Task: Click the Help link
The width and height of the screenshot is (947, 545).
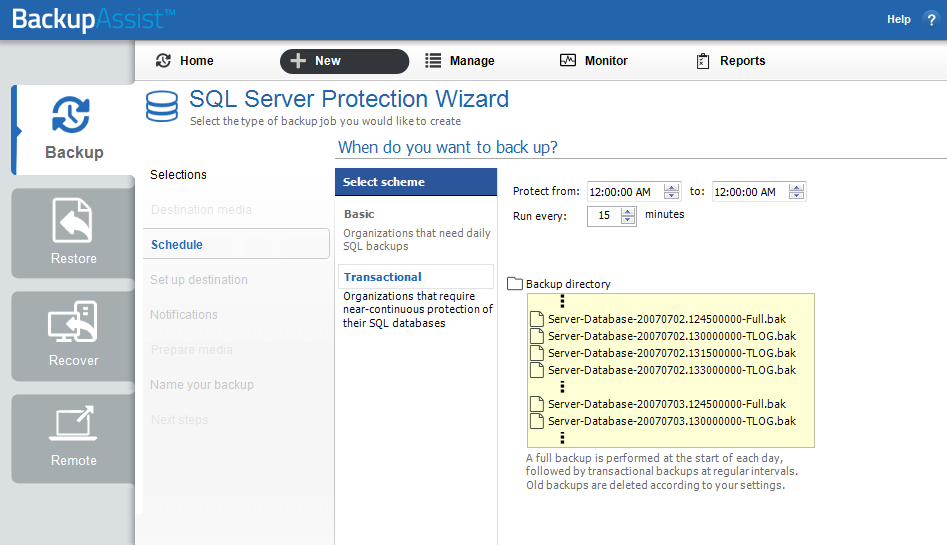Action: coord(899,19)
